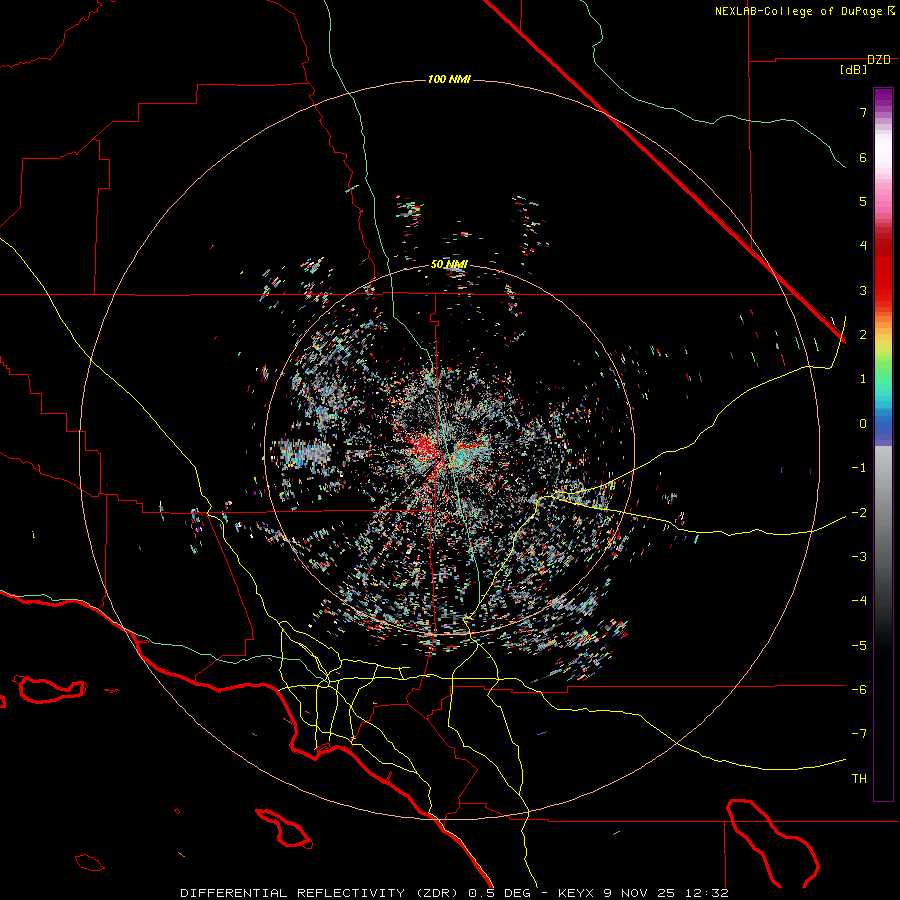Click the 7 value on color scale
Image resolution: width=900 pixels, height=900 pixels.
pyautogui.click(x=863, y=112)
